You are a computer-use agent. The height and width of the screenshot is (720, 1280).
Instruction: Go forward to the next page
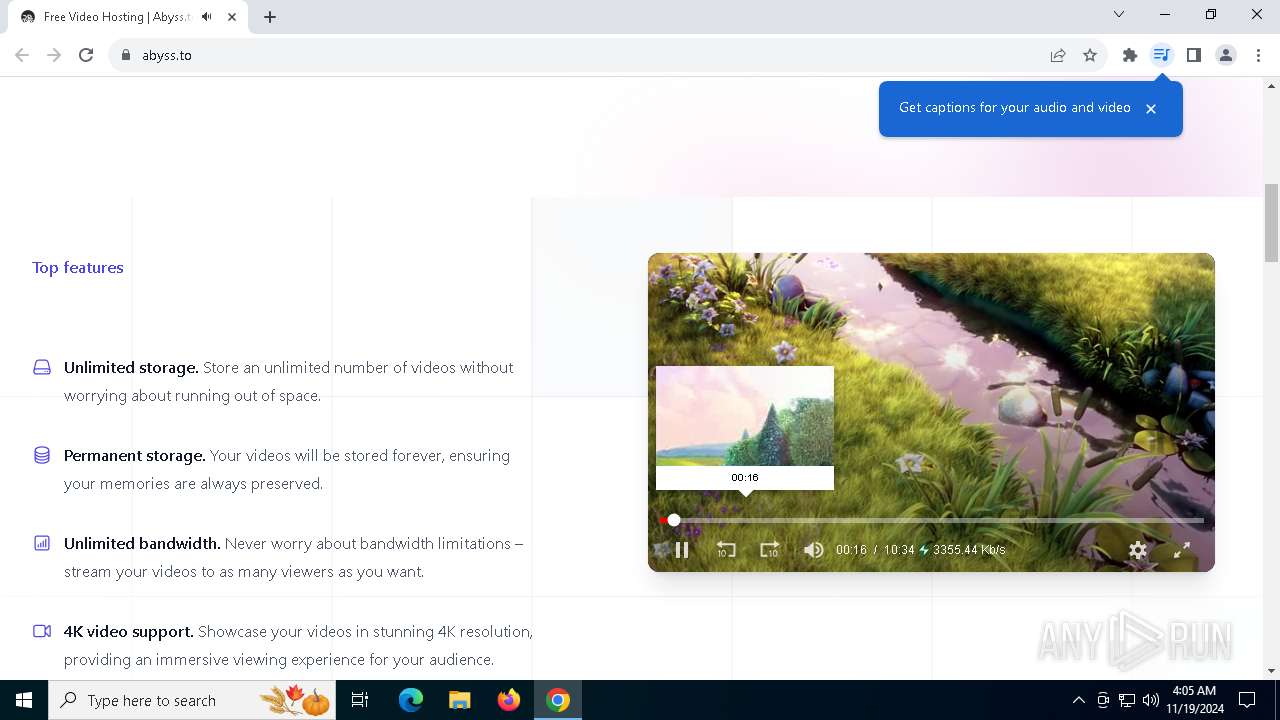[54, 55]
